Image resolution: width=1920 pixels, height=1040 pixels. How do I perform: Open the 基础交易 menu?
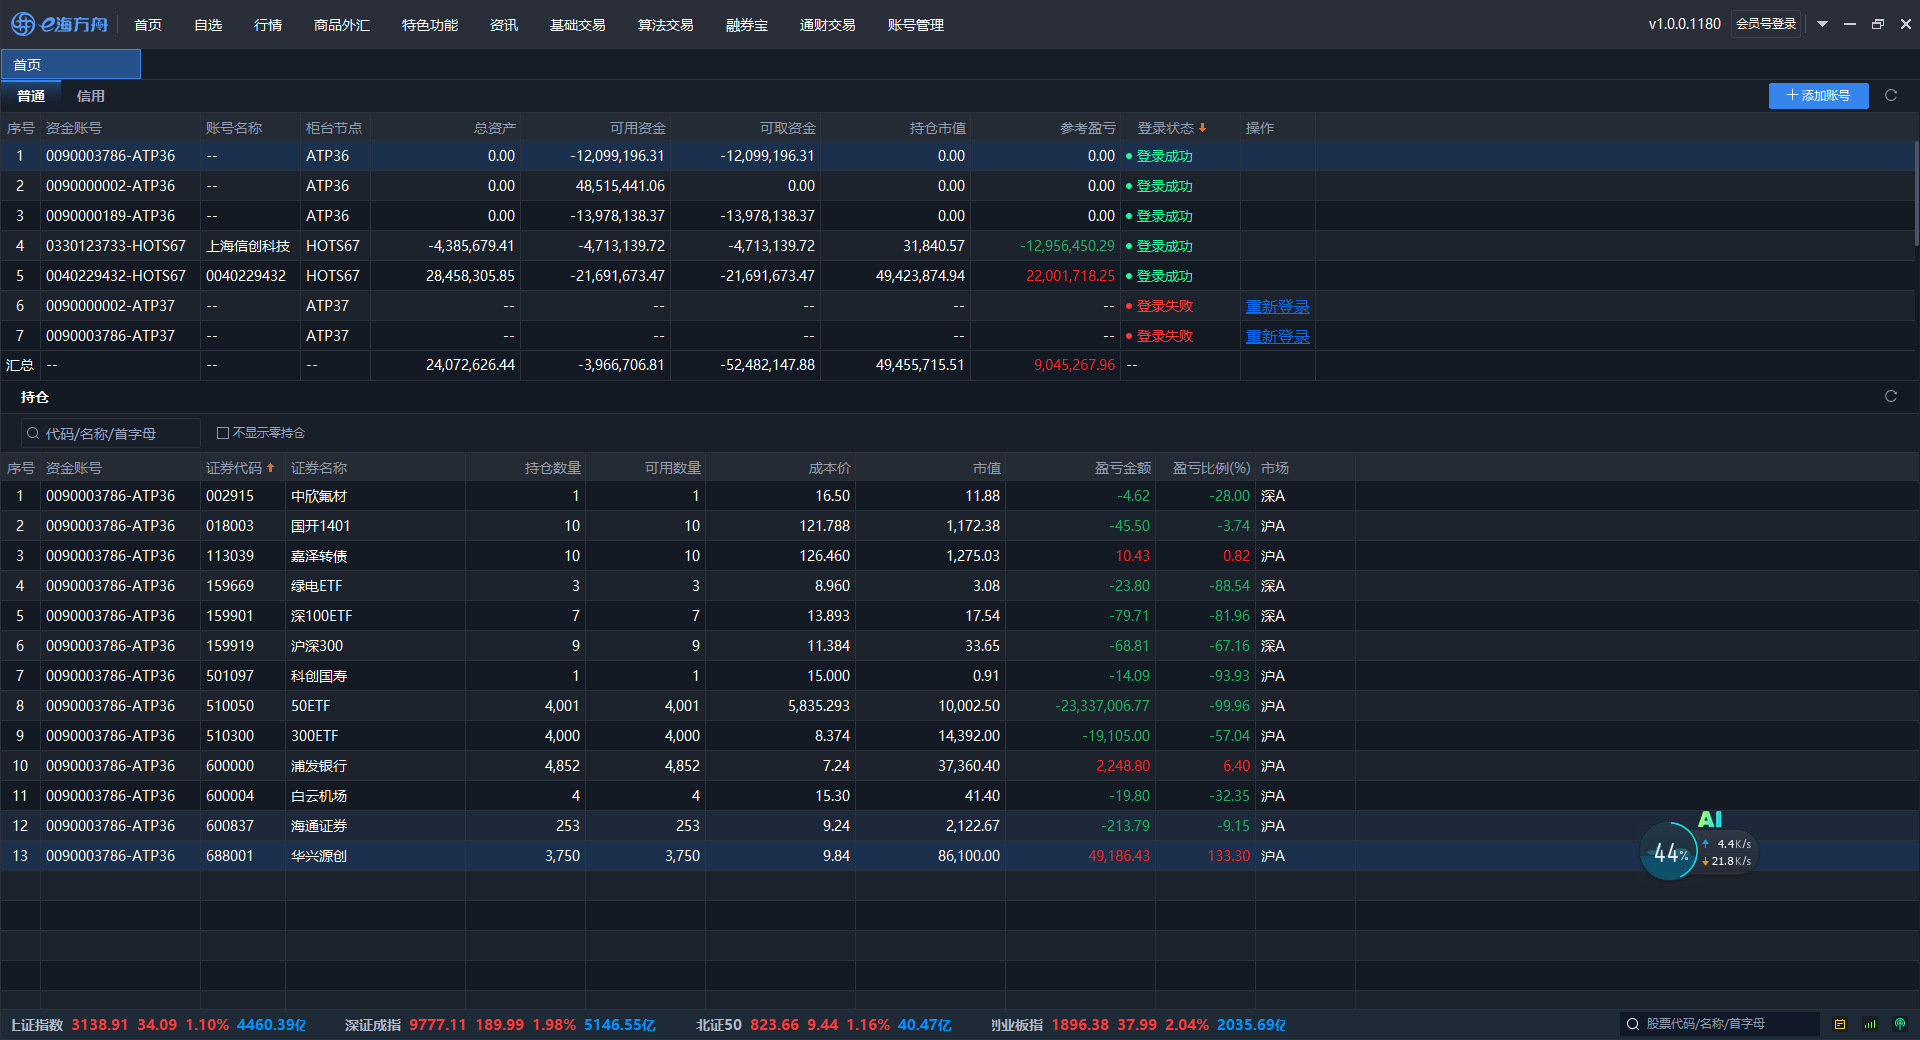tap(578, 25)
